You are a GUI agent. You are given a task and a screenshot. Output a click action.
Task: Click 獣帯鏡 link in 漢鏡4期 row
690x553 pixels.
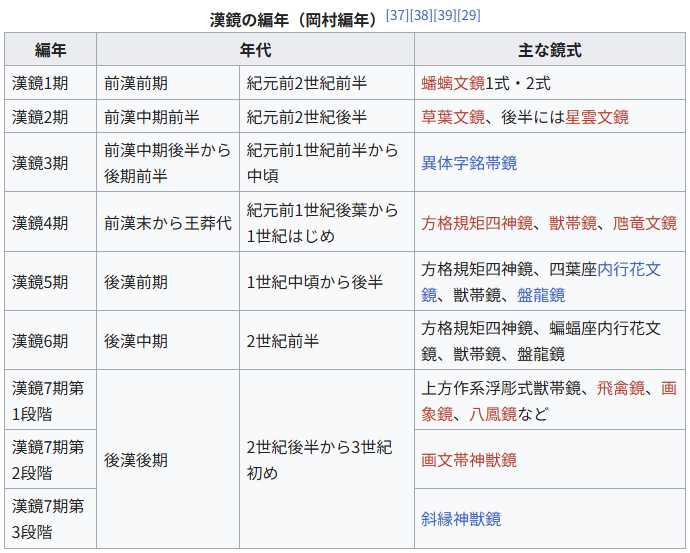(x=573, y=223)
